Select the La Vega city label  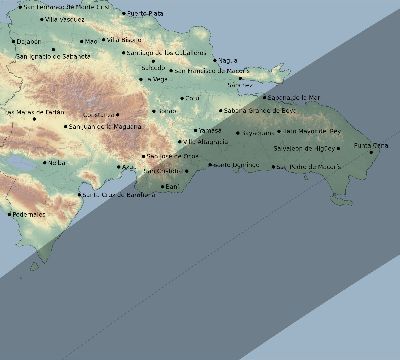coord(156,79)
